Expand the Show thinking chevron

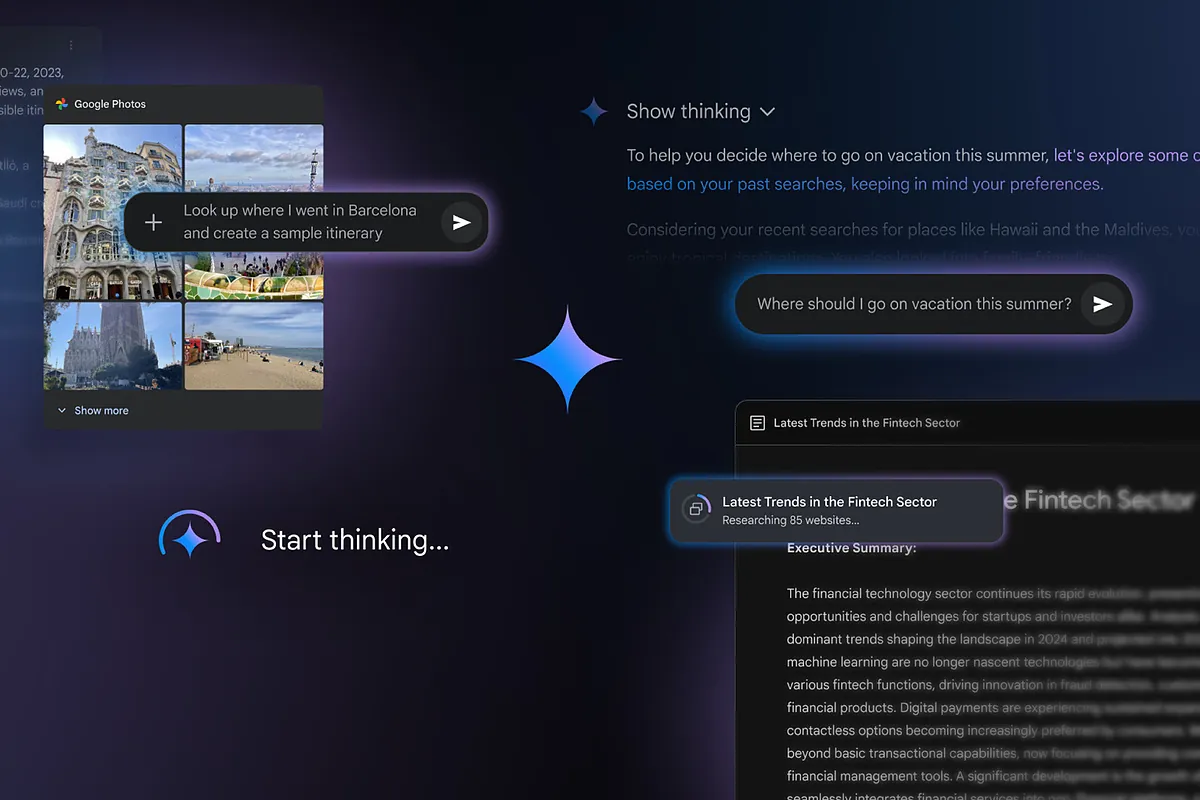[767, 112]
